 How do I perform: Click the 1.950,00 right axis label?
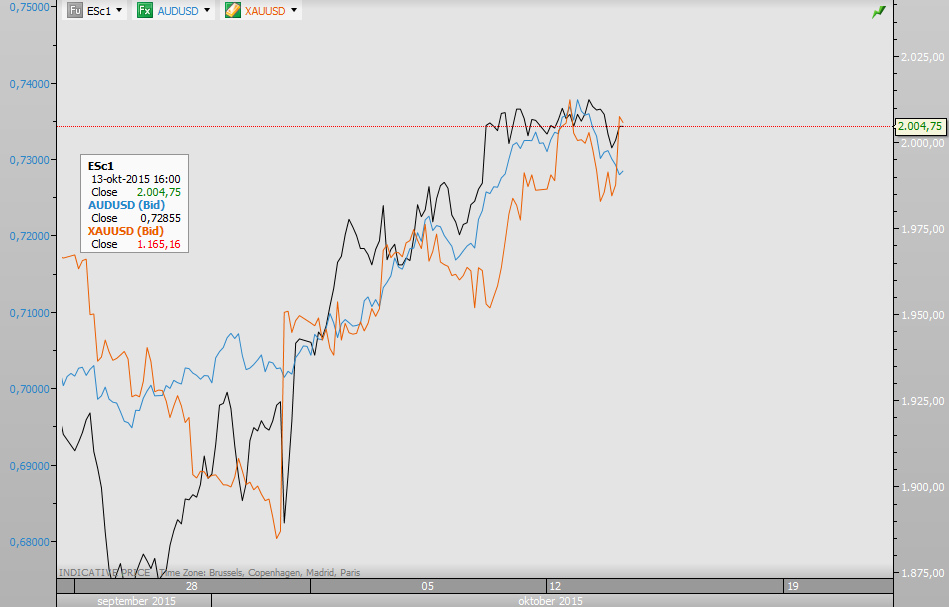coord(922,316)
